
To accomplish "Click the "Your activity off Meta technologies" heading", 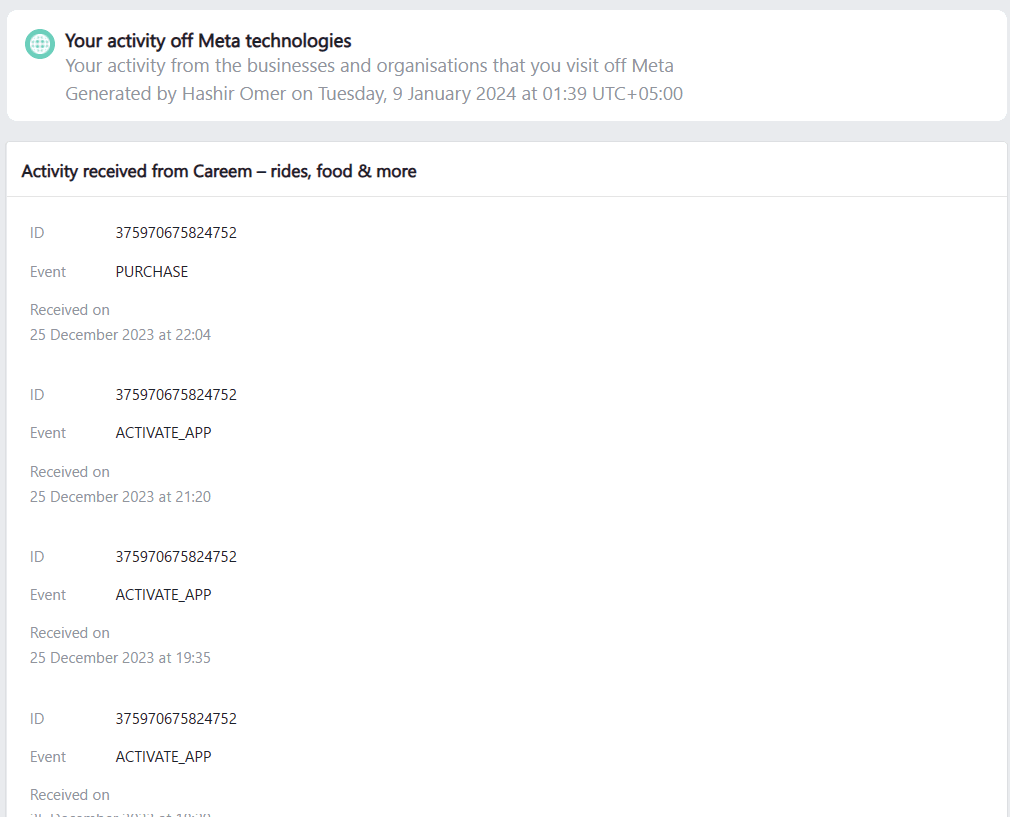I will coord(208,41).
